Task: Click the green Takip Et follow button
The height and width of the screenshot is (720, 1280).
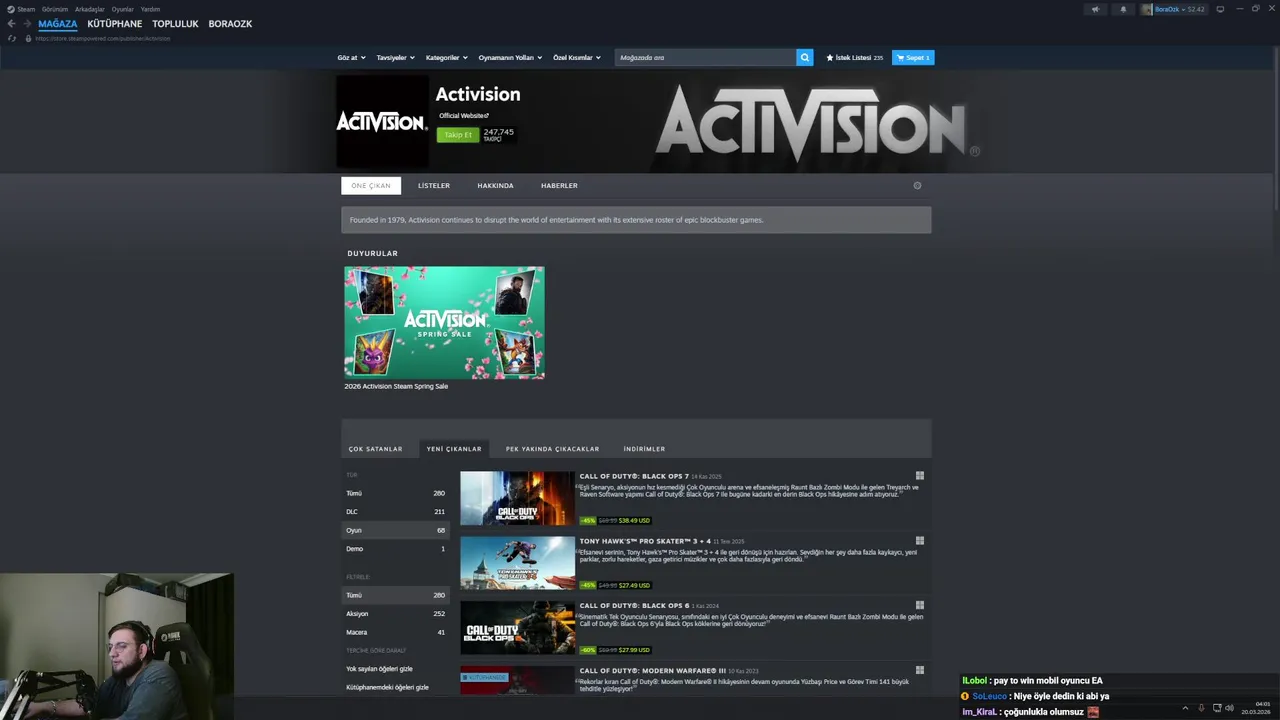Action: pyautogui.click(x=458, y=135)
